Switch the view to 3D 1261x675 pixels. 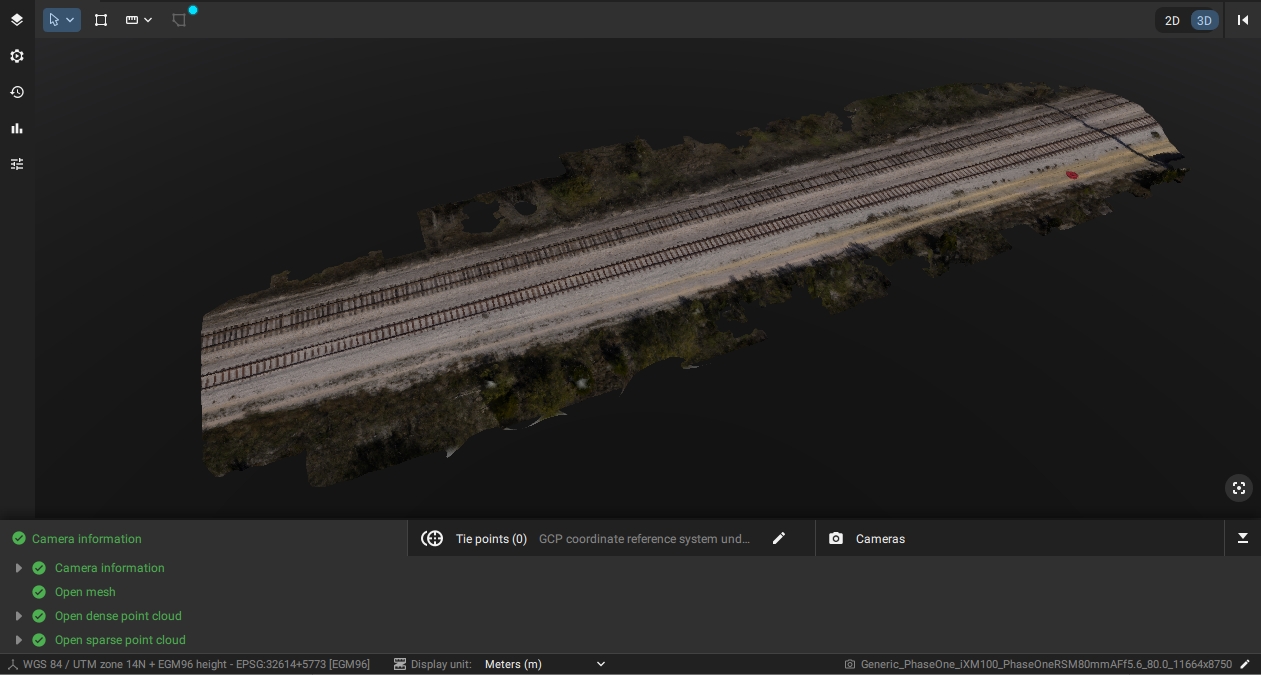pyautogui.click(x=1204, y=20)
